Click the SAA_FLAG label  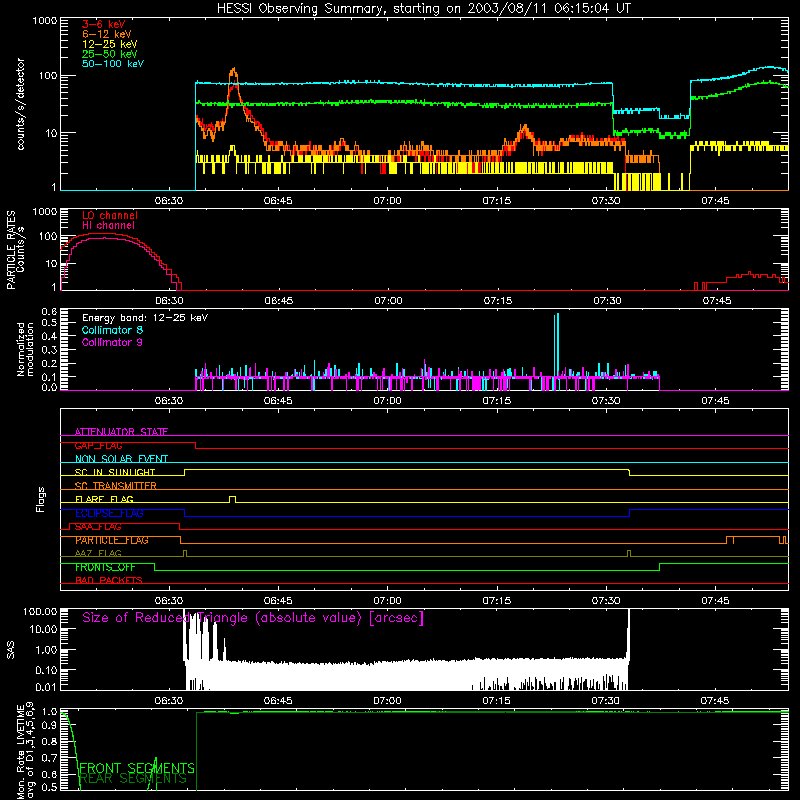tap(98, 527)
